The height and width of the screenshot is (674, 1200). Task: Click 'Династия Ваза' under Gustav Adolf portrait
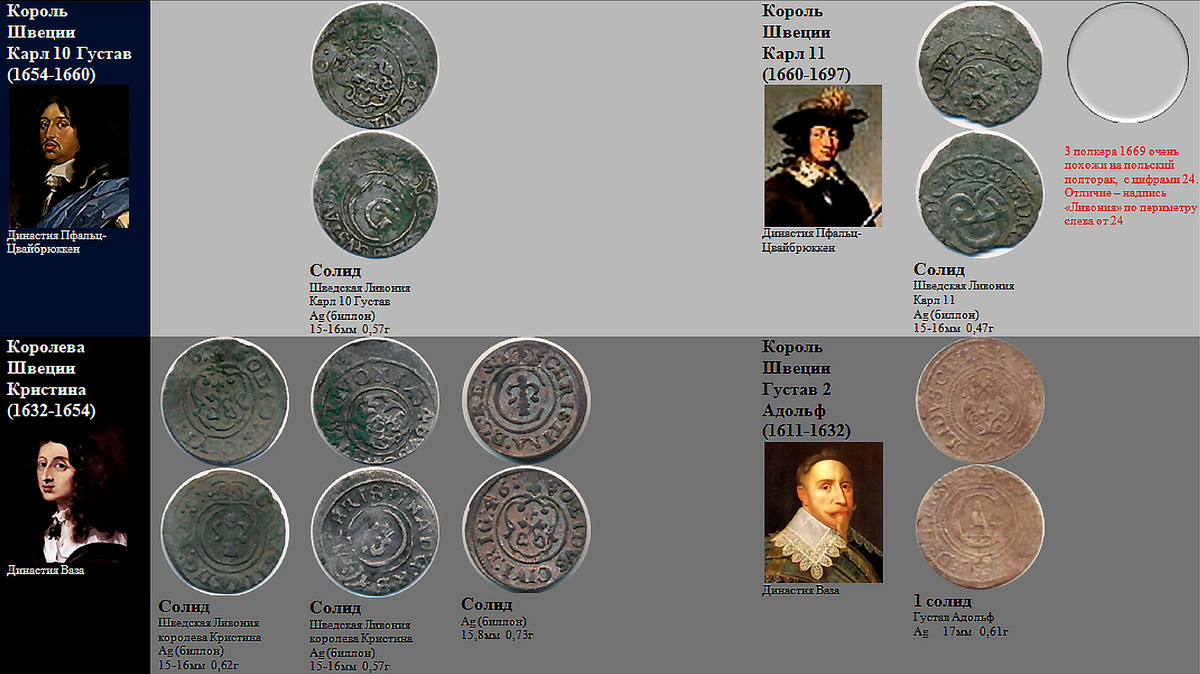coord(801,590)
